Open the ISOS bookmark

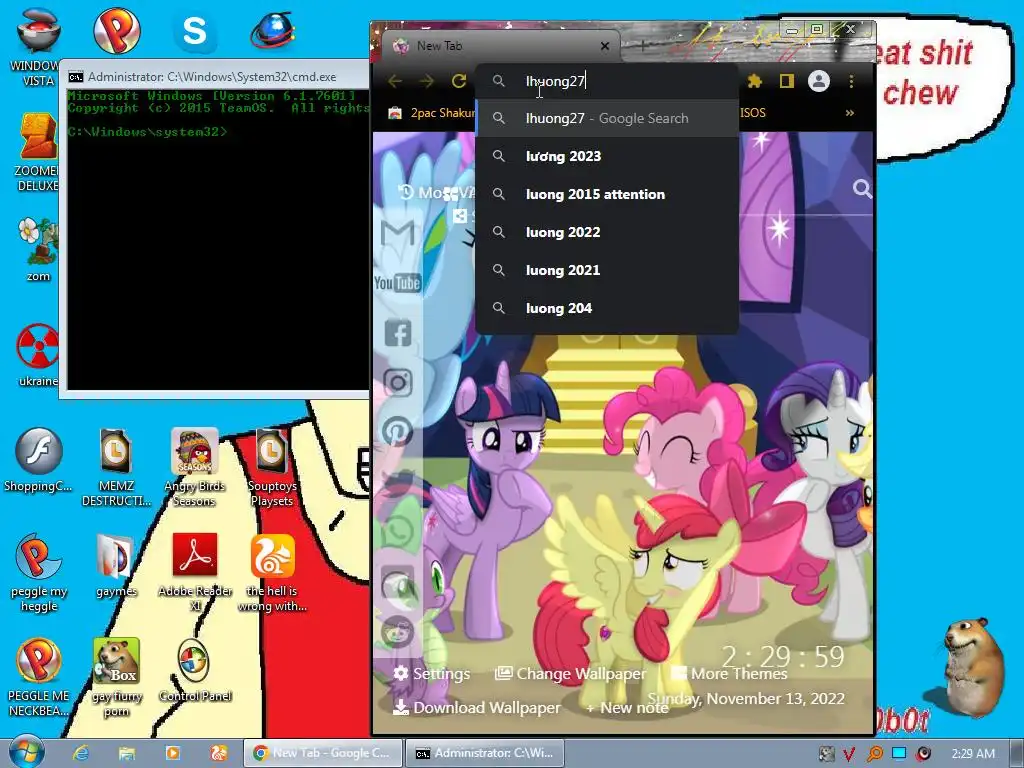pyautogui.click(x=752, y=113)
